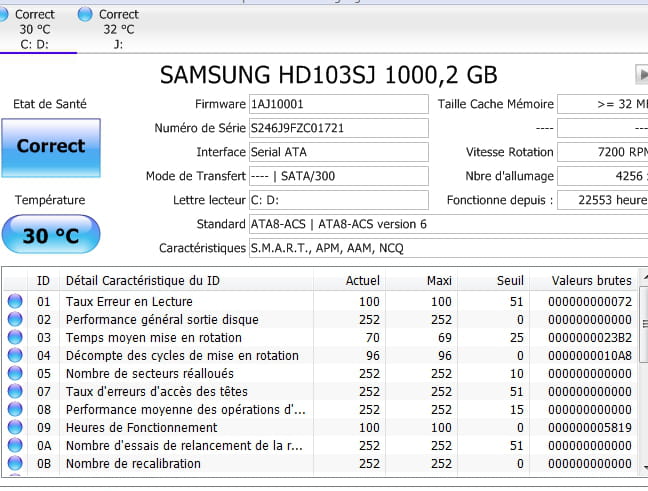
Task: Click the Caractéristiques field S.M.A.R.T., APM
Action: (448, 248)
